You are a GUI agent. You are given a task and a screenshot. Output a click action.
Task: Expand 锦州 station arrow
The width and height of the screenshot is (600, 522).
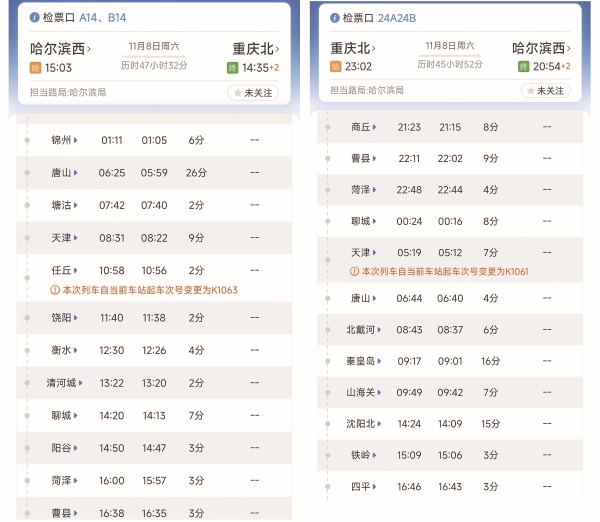coord(76,140)
